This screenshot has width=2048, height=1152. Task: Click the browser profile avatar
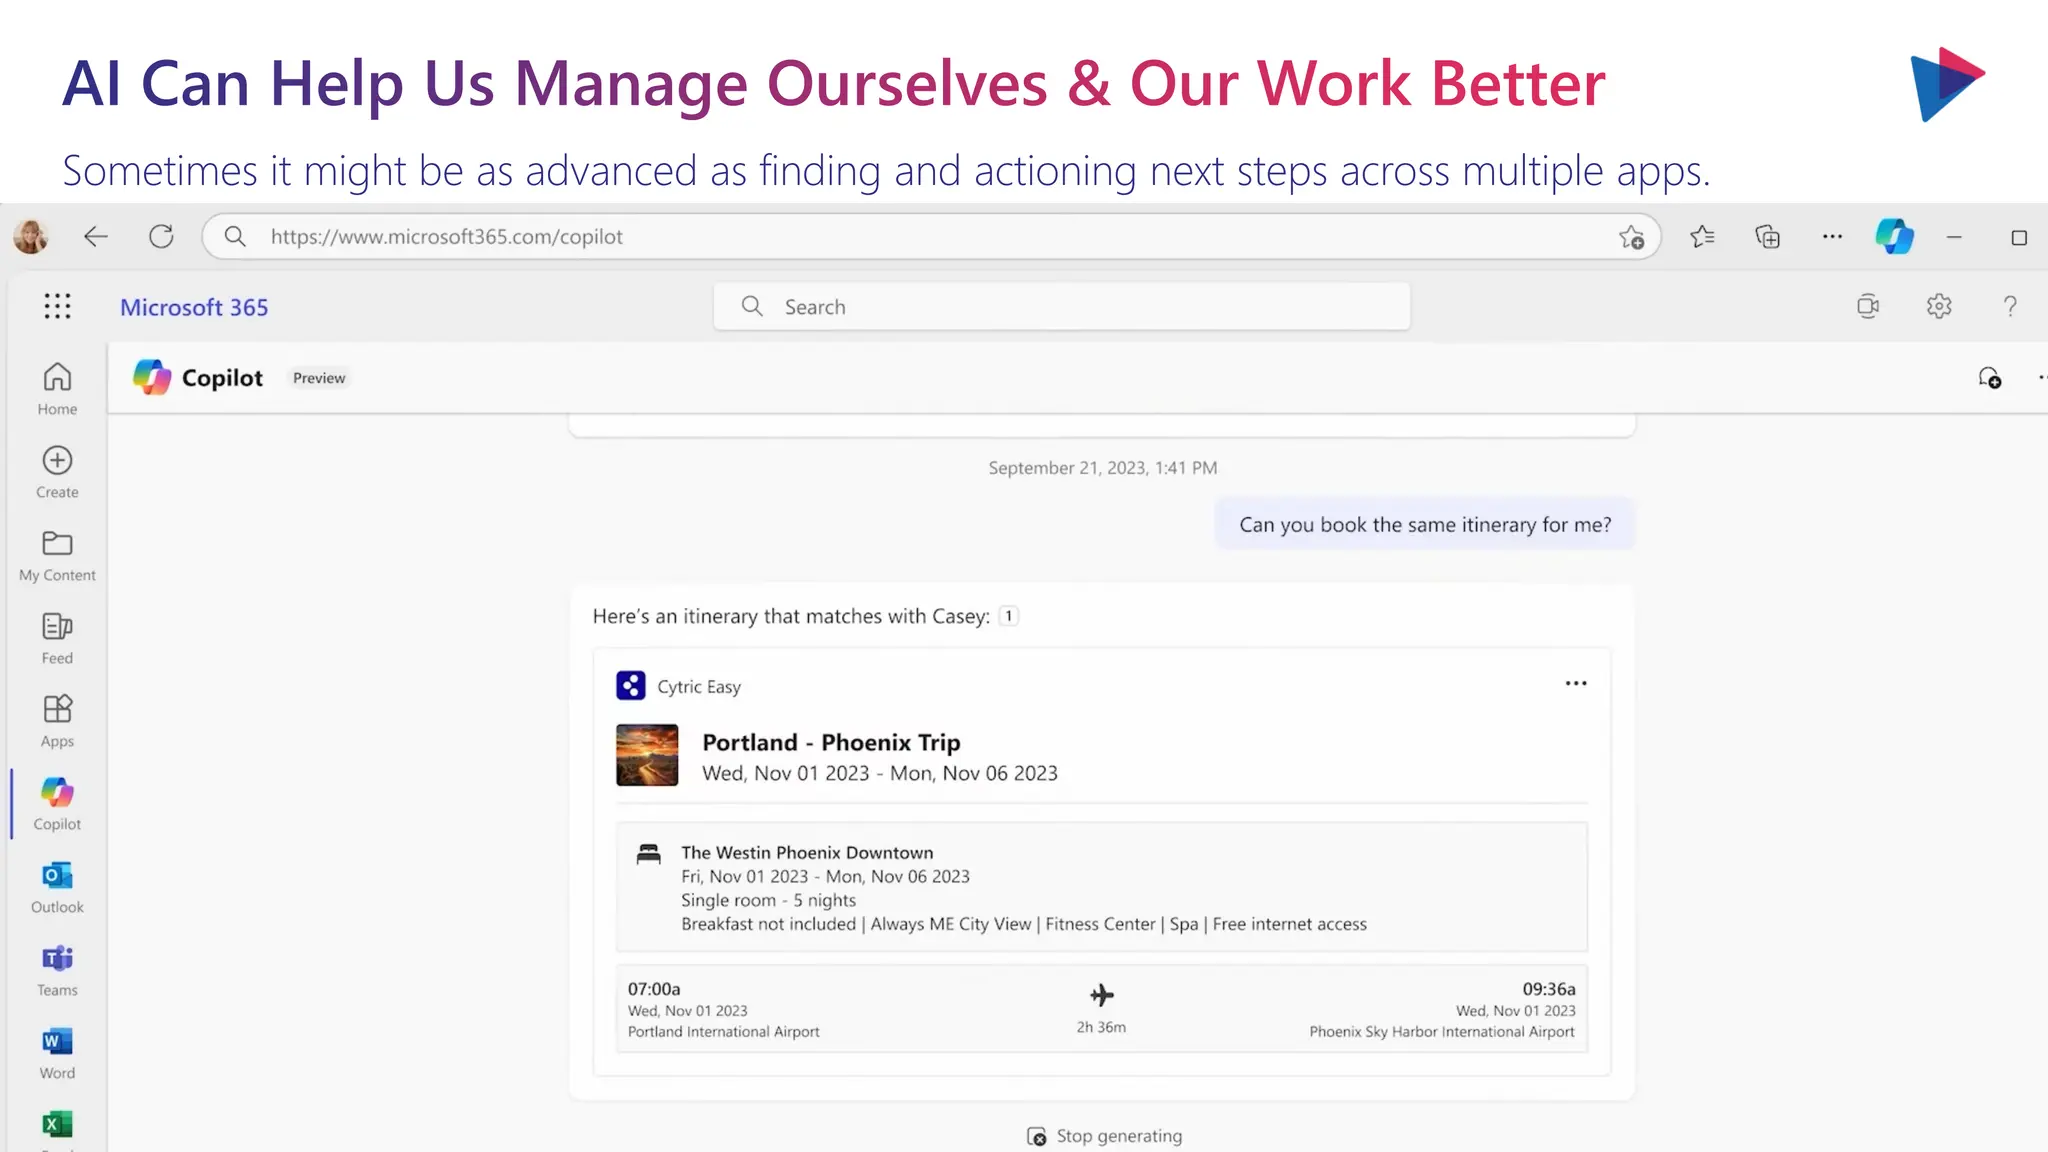pyautogui.click(x=31, y=237)
